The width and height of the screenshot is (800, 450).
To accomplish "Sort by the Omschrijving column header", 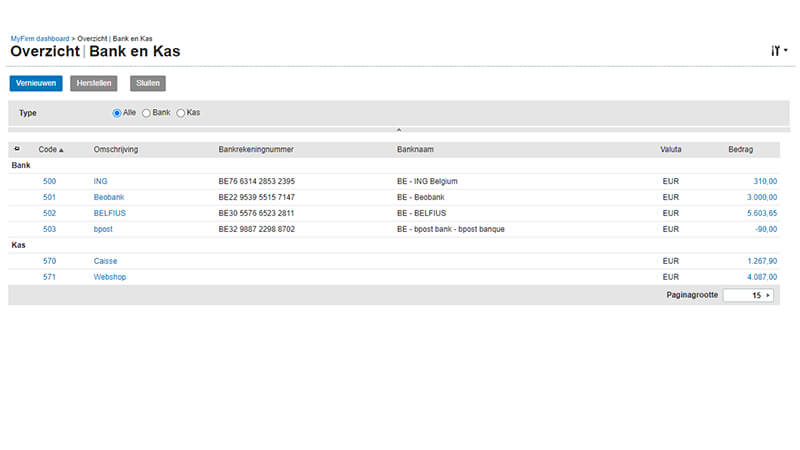I will click(x=116, y=149).
